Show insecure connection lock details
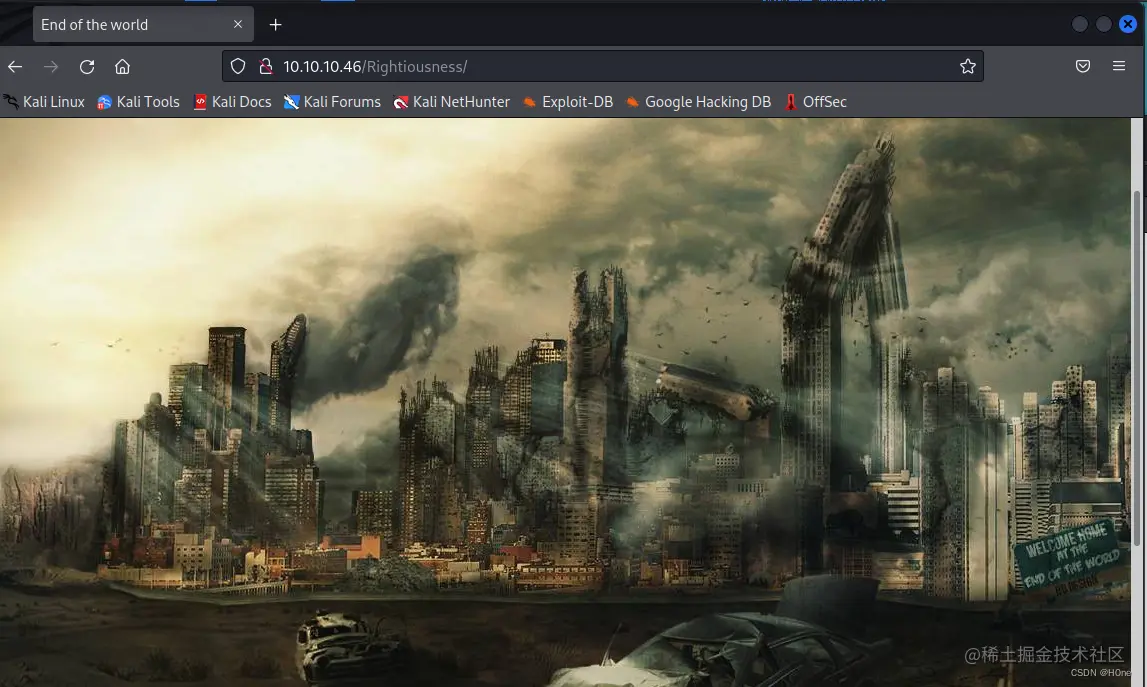 click(266, 67)
